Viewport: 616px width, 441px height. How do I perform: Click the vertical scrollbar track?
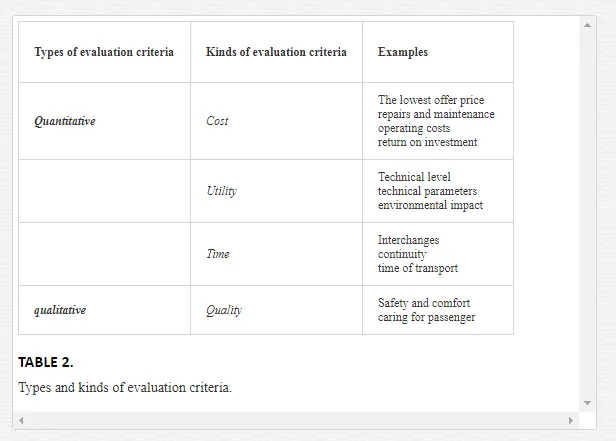(x=587, y=214)
